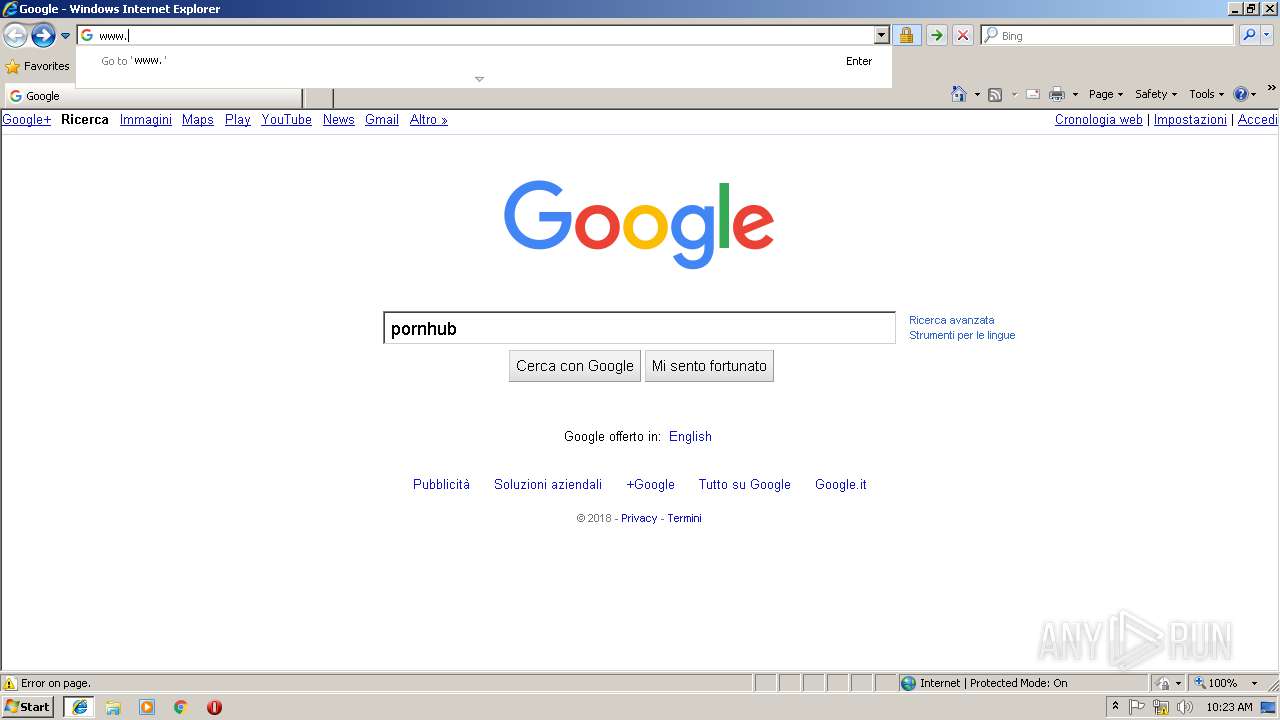Click the browser Back arrow button
The width and height of the screenshot is (1280, 720).
point(15,36)
